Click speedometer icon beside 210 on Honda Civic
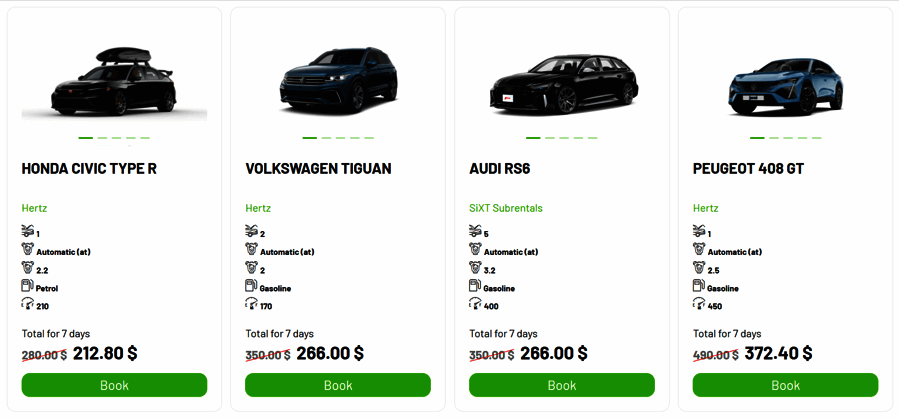The image size is (899, 418). [x=27, y=305]
